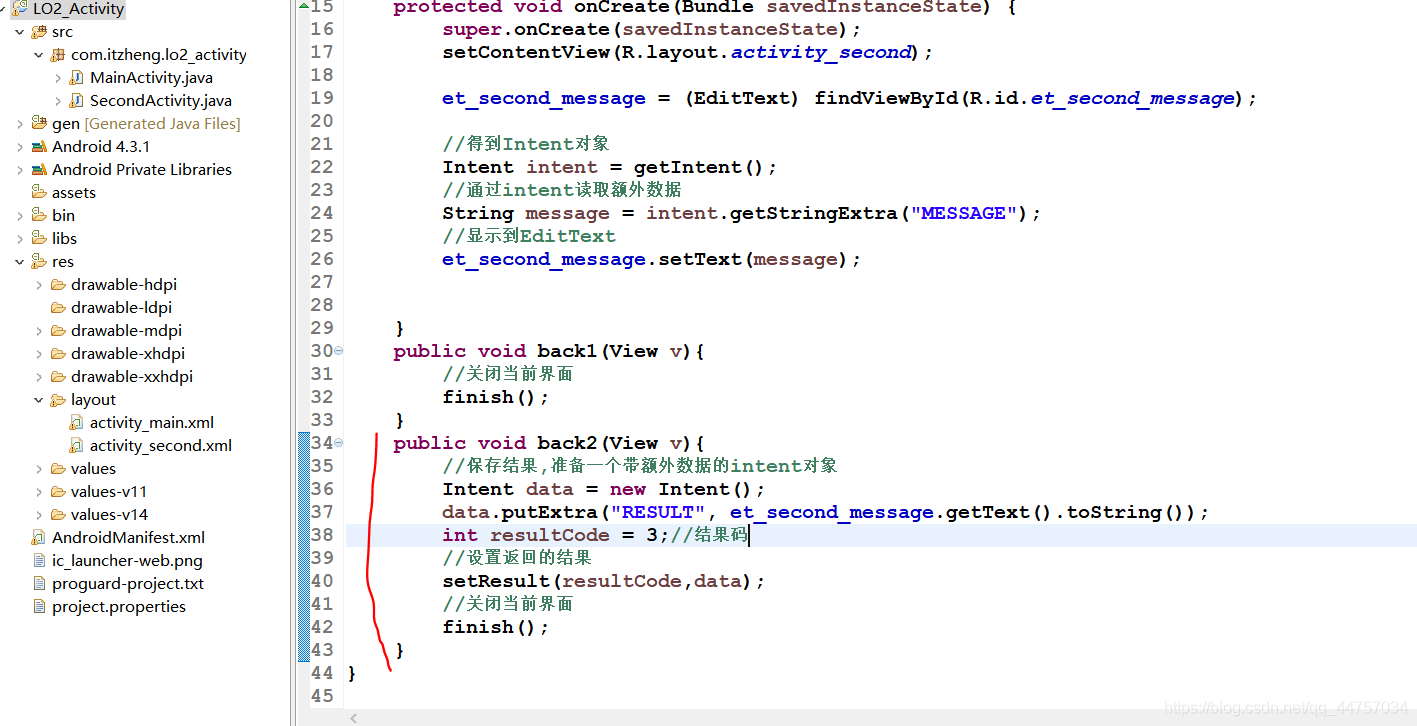1417x726 pixels.
Task: Expand the values-v11 folder arrow
Action: 39,492
